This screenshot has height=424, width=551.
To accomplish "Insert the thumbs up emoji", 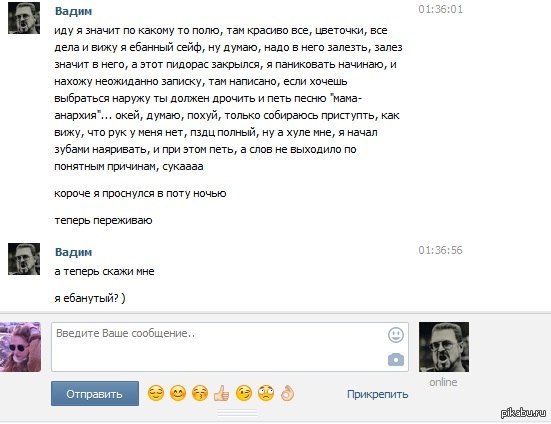I will (222, 393).
